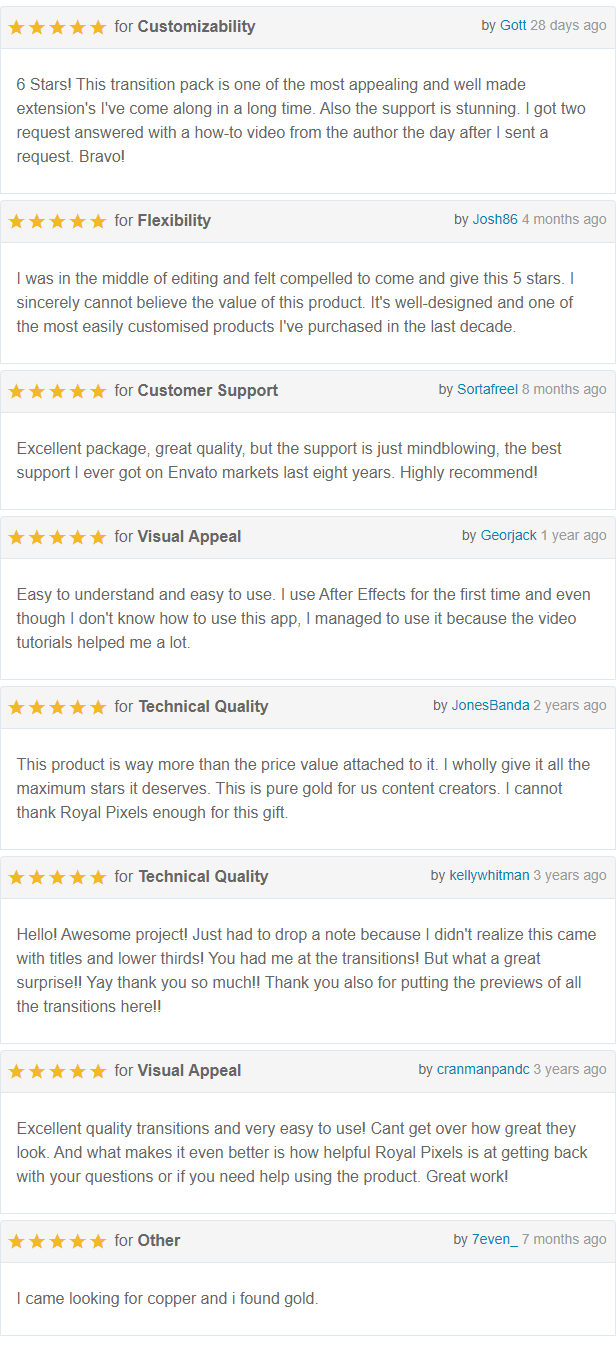The height and width of the screenshot is (1348, 616).
Task: Click the "Customizability" category label
Action: tap(196, 27)
